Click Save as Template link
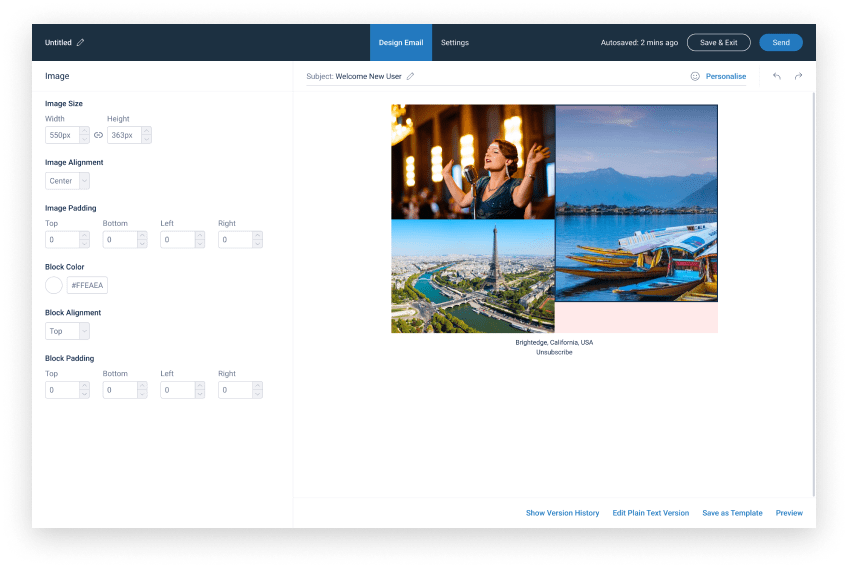The width and height of the screenshot is (848, 568). coord(732,513)
